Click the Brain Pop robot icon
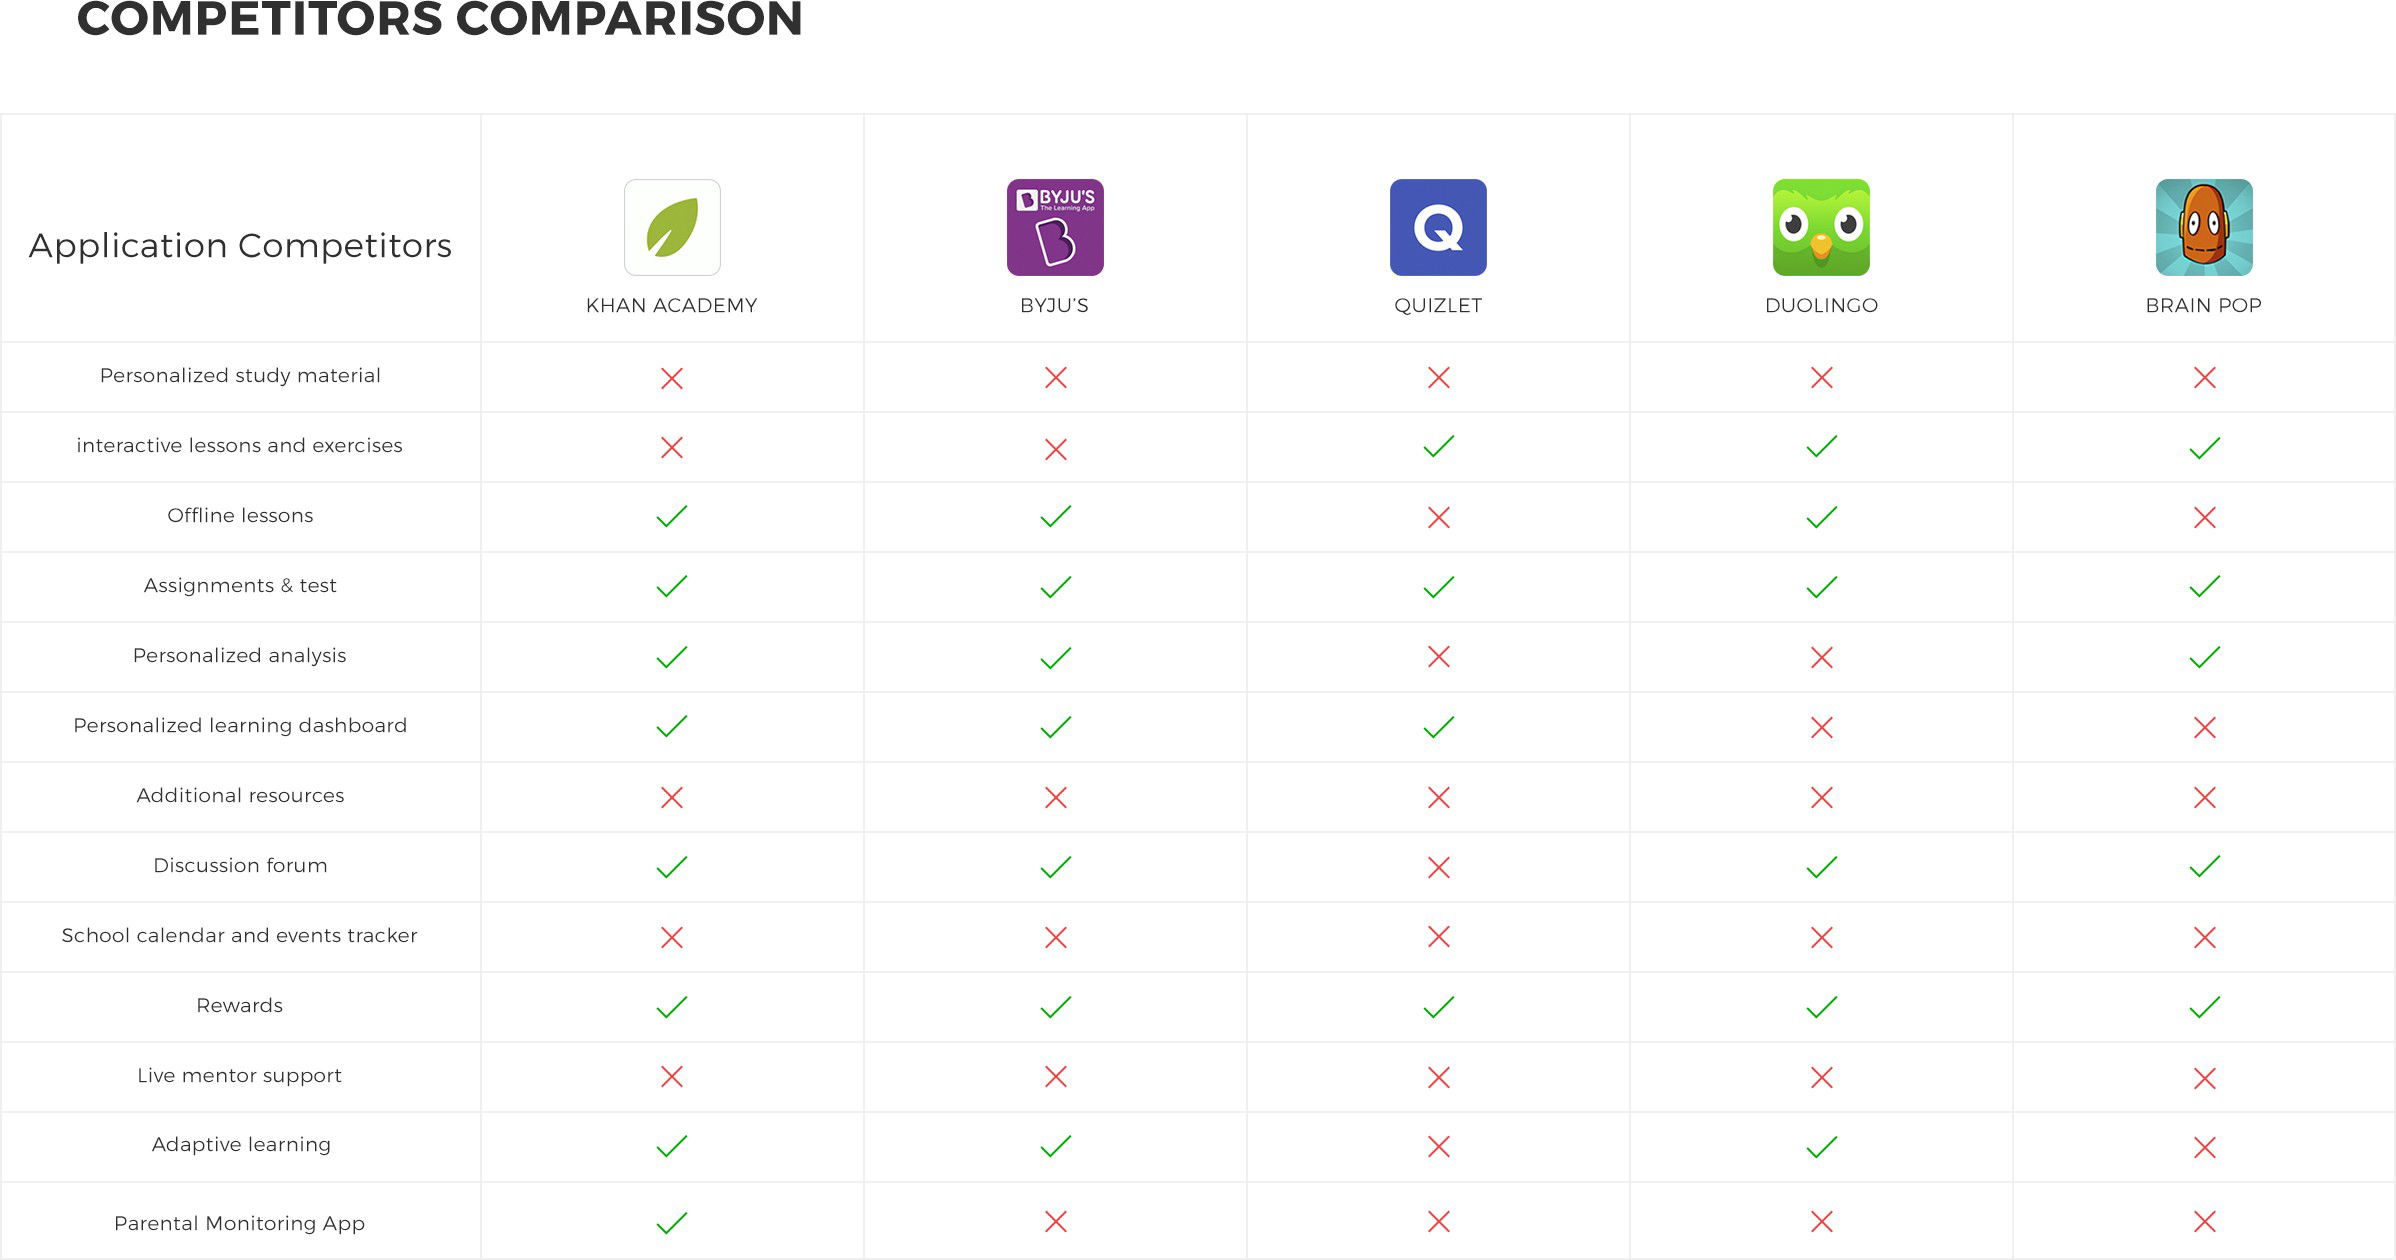Image resolution: width=2396 pixels, height=1260 pixels. pyautogui.click(x=2204, y=227)
